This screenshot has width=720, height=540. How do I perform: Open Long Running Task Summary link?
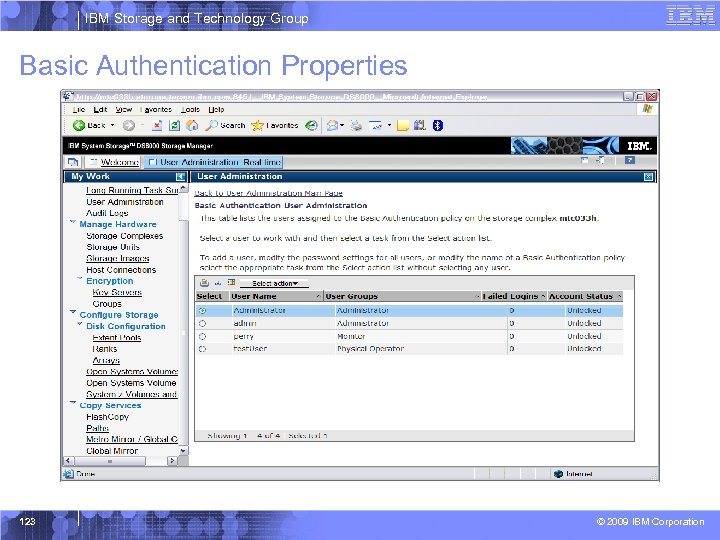pyautogui.click(x=132, y=190)
